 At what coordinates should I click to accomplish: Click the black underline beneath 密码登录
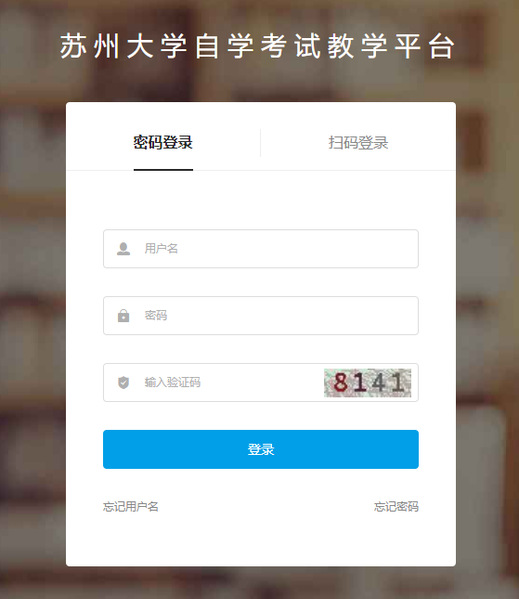click(x=163, y=170)
